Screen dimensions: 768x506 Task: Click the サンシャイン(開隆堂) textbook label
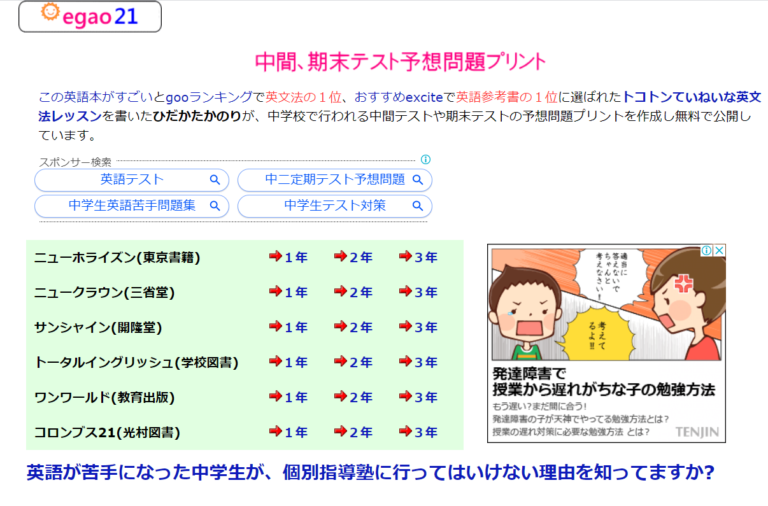click(98, 328)
